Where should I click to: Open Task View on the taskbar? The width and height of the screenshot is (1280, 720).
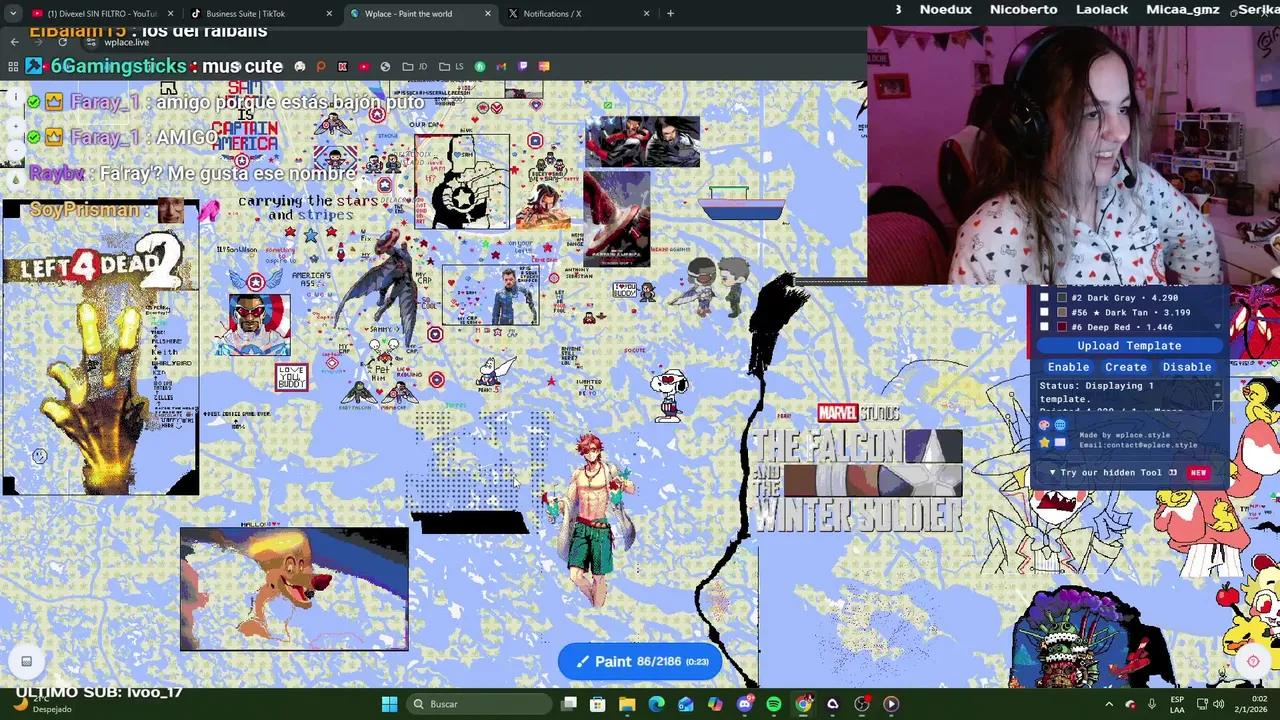[x=569, y=704]
